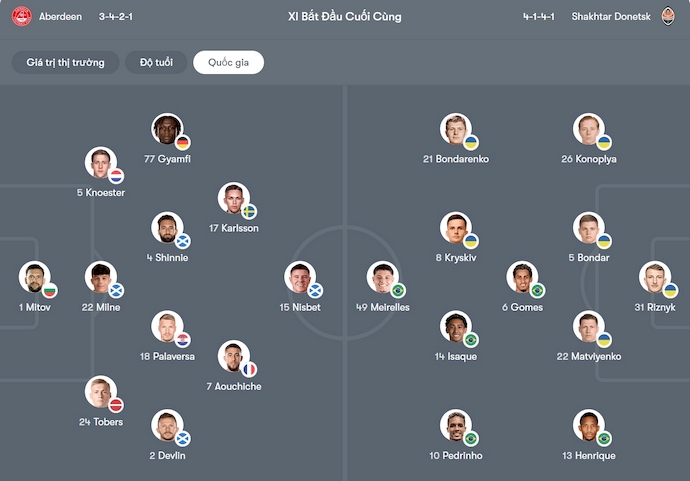690x481 pixels.
Task: Open Gyamfi's player photo
Action: tap(166, 129)
